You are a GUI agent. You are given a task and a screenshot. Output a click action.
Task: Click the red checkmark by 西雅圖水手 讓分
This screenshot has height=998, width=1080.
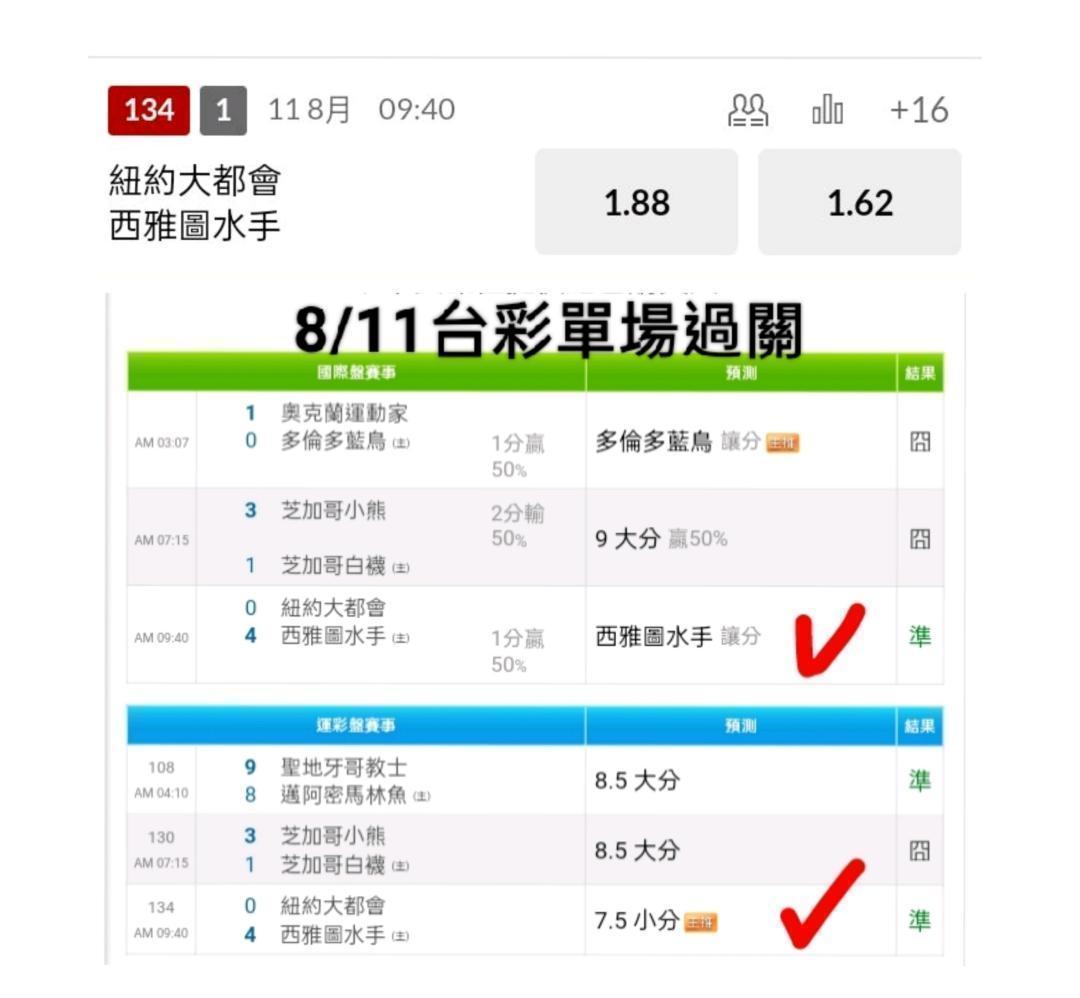[x=829, y=640]
